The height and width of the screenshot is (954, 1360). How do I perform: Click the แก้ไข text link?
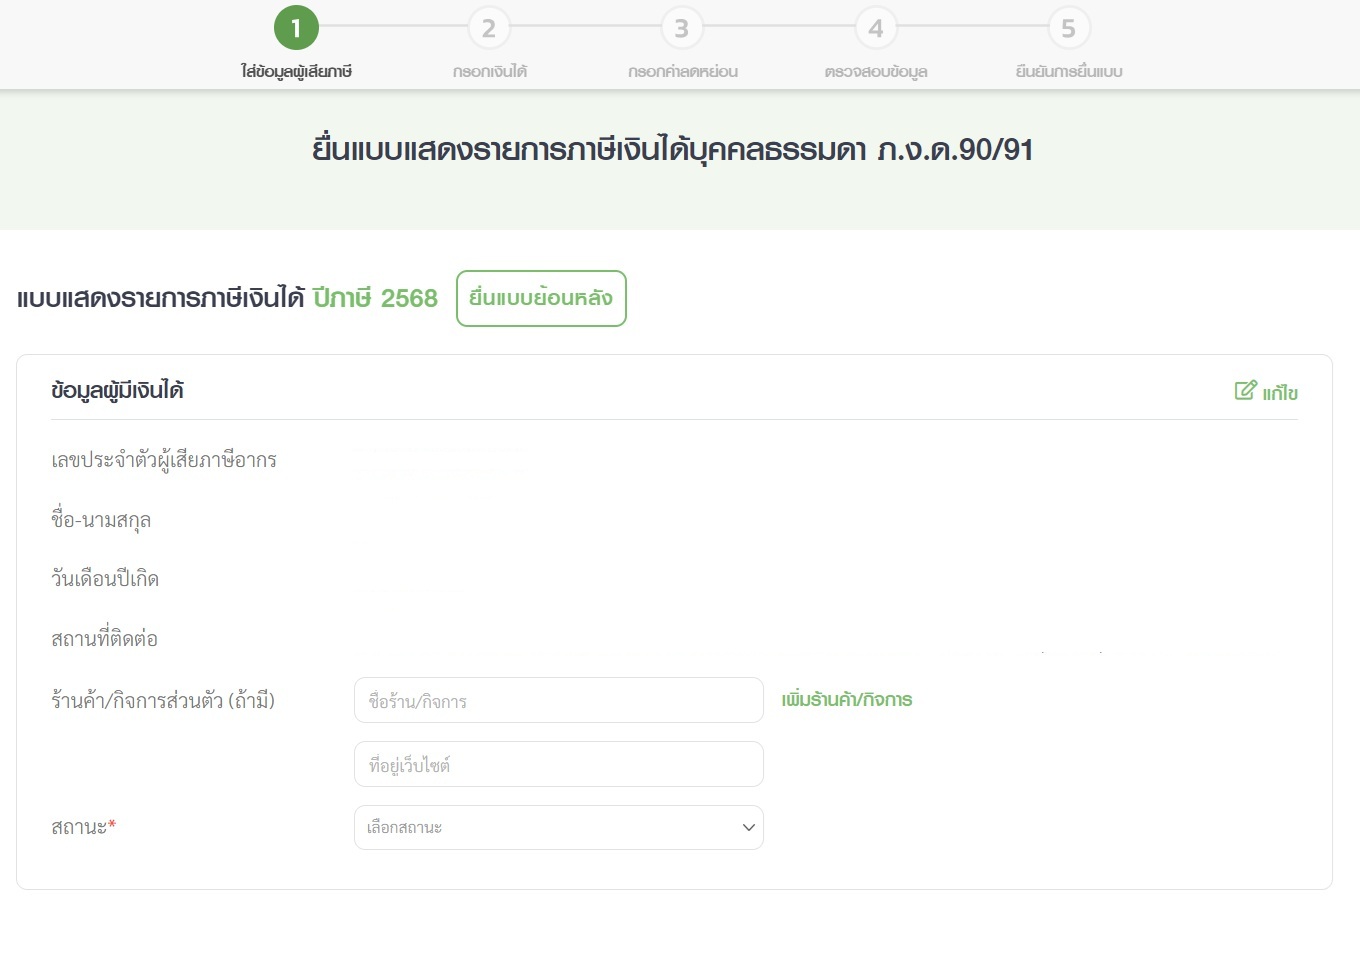tap(1280, 392)
